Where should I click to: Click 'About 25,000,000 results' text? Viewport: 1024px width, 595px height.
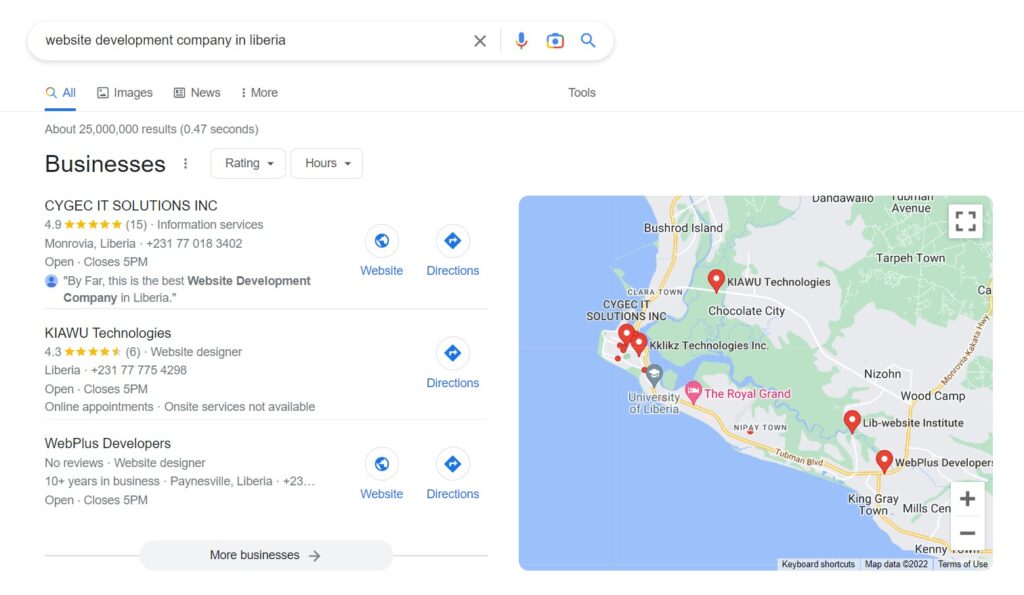(152, 129)
